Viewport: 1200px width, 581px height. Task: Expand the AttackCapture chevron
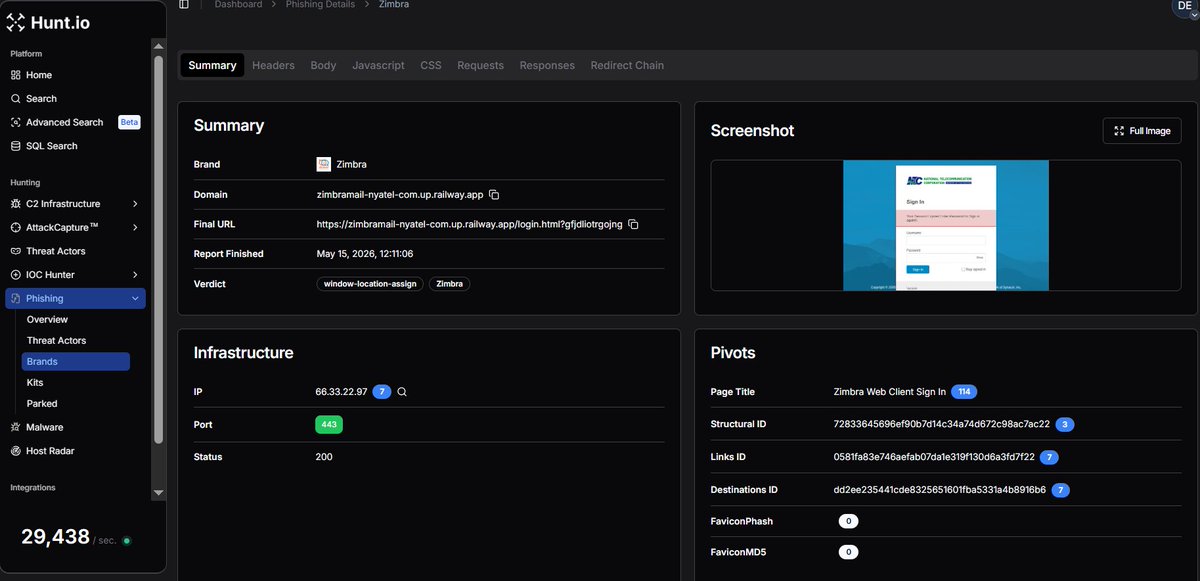135,227
